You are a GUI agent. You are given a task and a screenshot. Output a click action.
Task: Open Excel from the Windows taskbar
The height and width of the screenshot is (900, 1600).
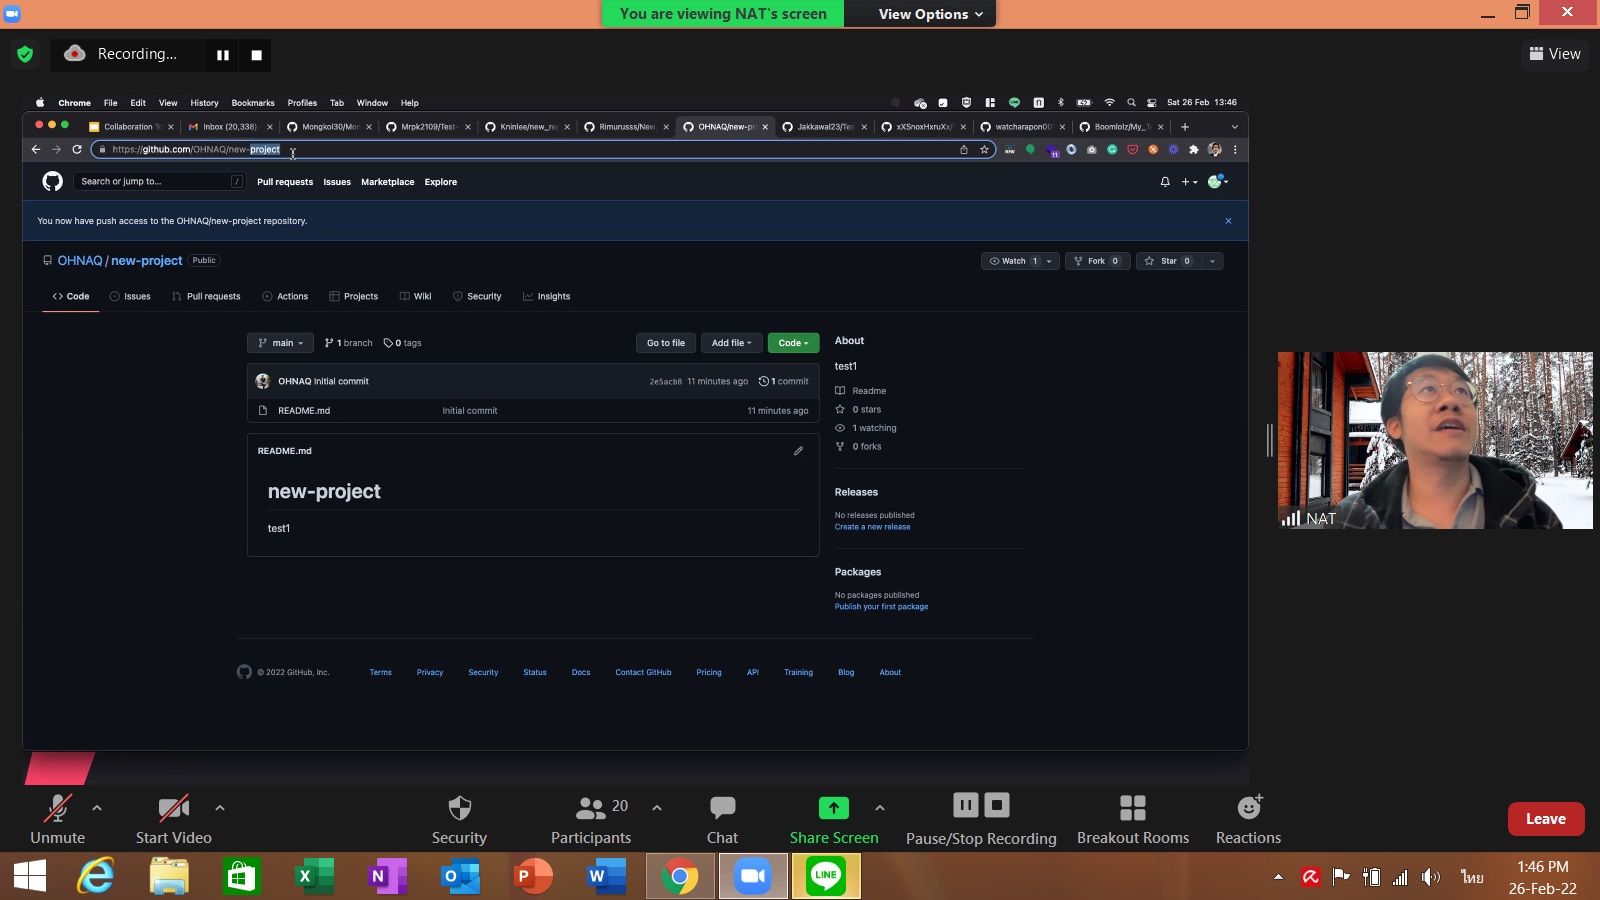coord(315,877)
